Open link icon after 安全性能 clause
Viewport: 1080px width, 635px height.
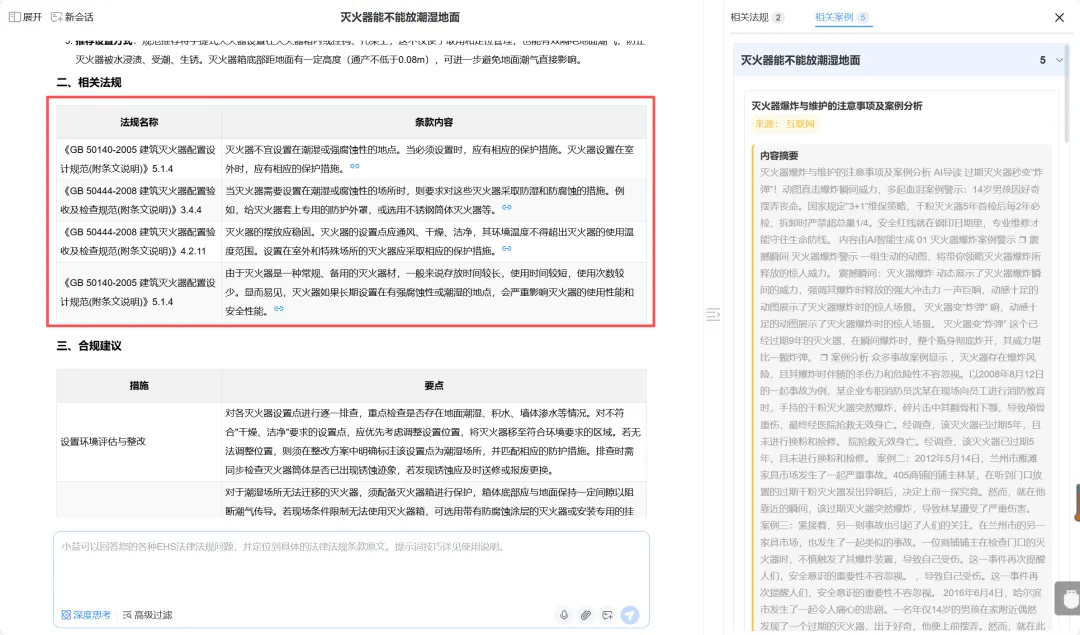pos(279,309)
